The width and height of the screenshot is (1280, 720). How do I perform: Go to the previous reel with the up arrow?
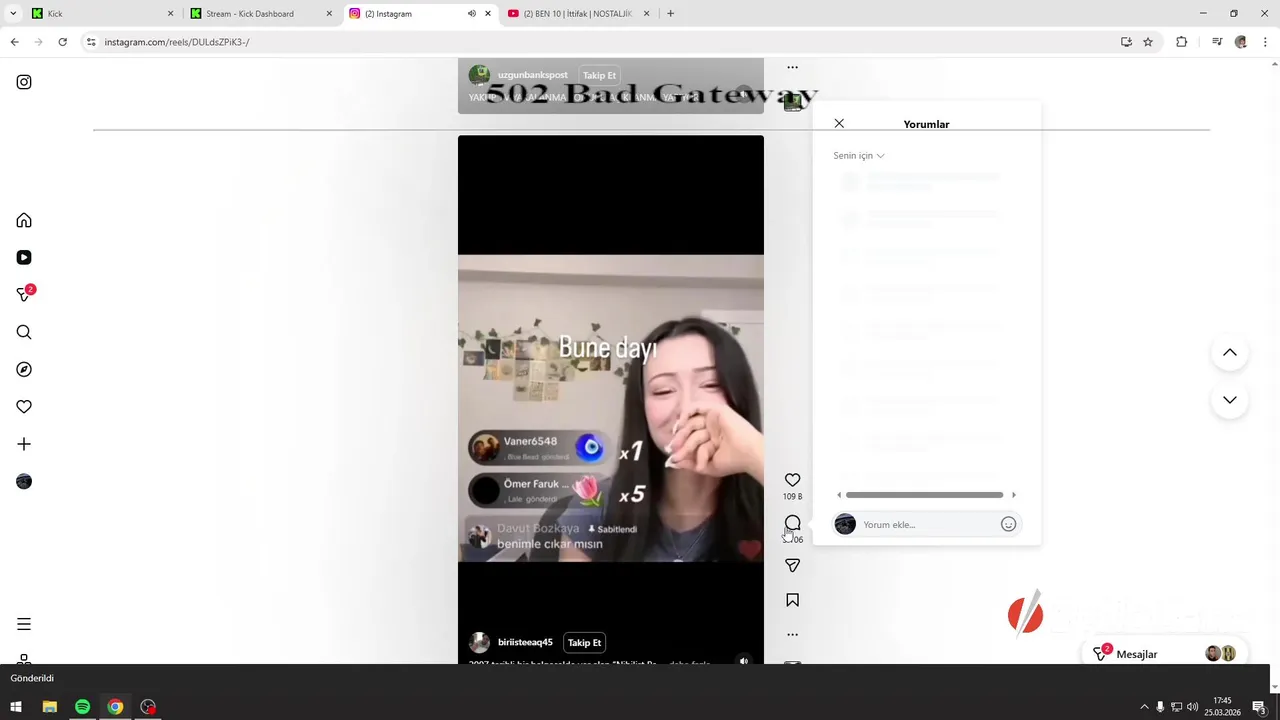click(1230, 352)
